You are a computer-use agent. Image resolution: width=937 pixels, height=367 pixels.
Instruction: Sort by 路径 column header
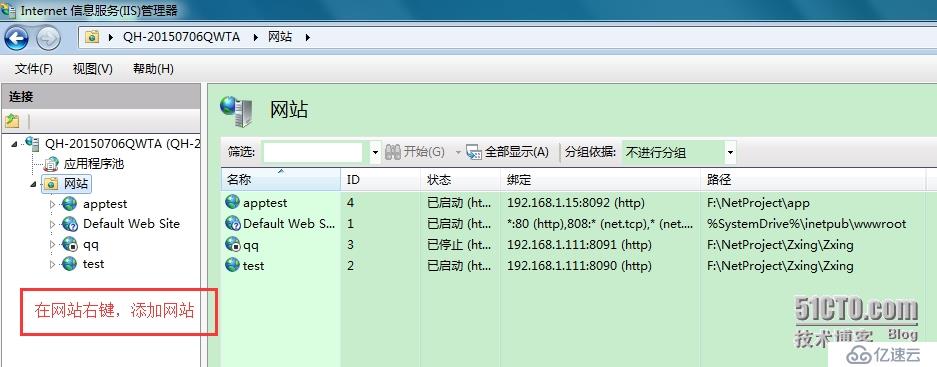coord(813,180)
